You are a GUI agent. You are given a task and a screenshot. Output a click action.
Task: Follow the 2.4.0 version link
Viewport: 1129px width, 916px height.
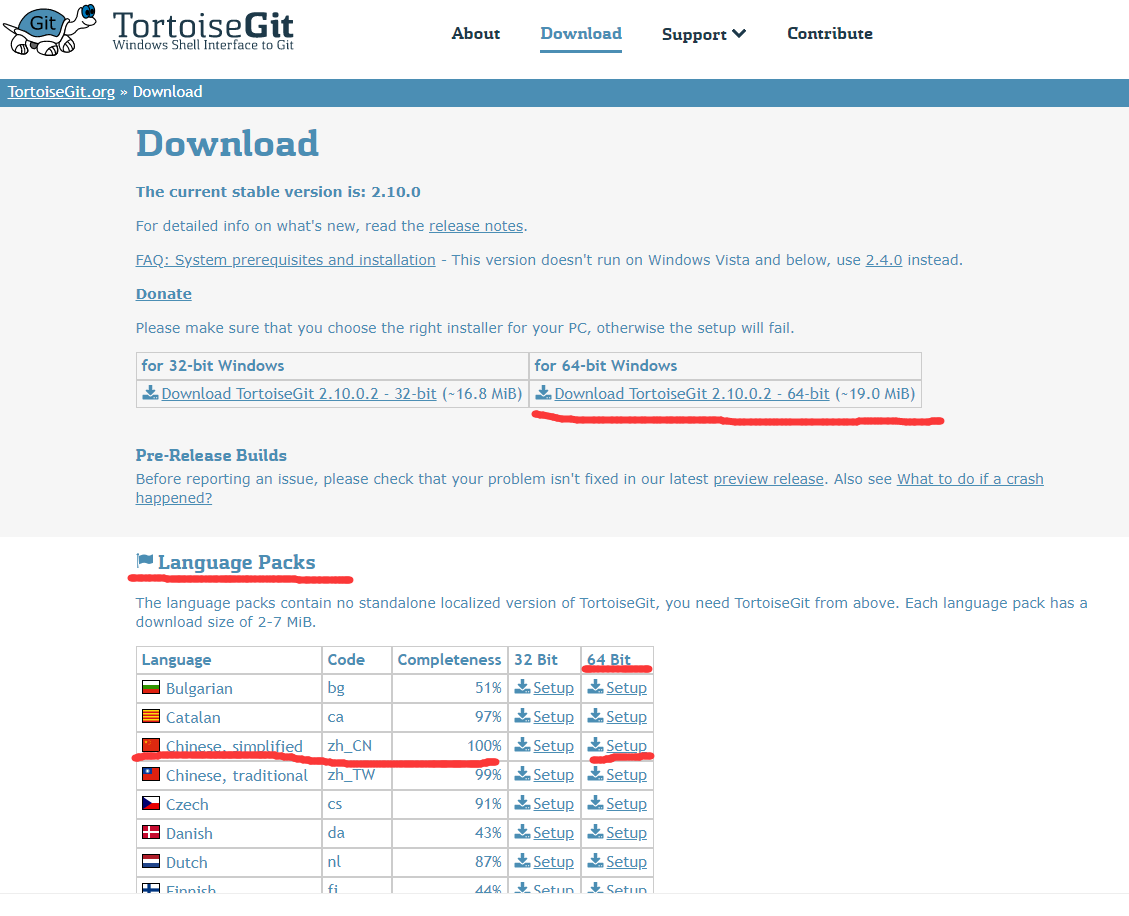point(883,260)
